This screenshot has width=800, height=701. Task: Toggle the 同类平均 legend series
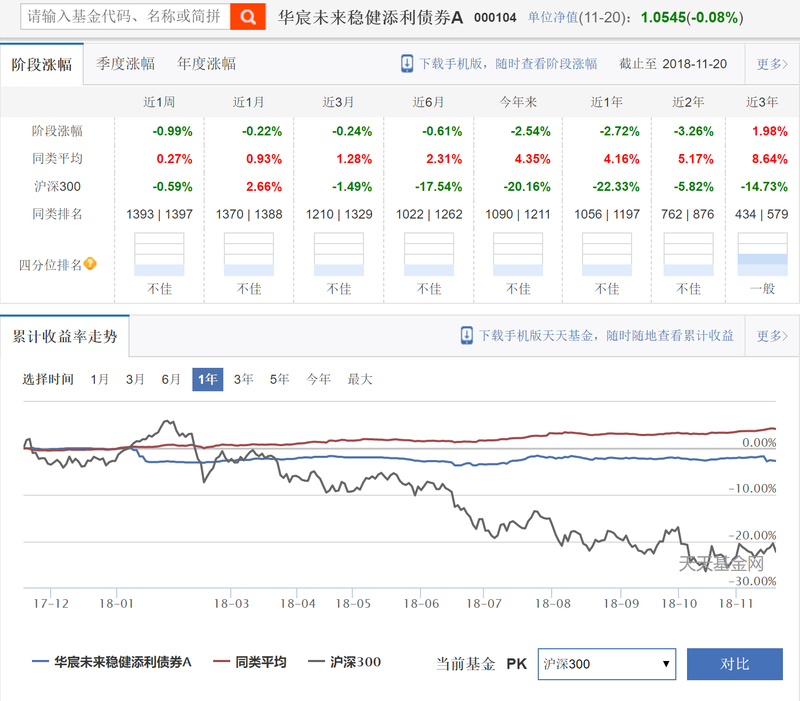click(250, 662)
